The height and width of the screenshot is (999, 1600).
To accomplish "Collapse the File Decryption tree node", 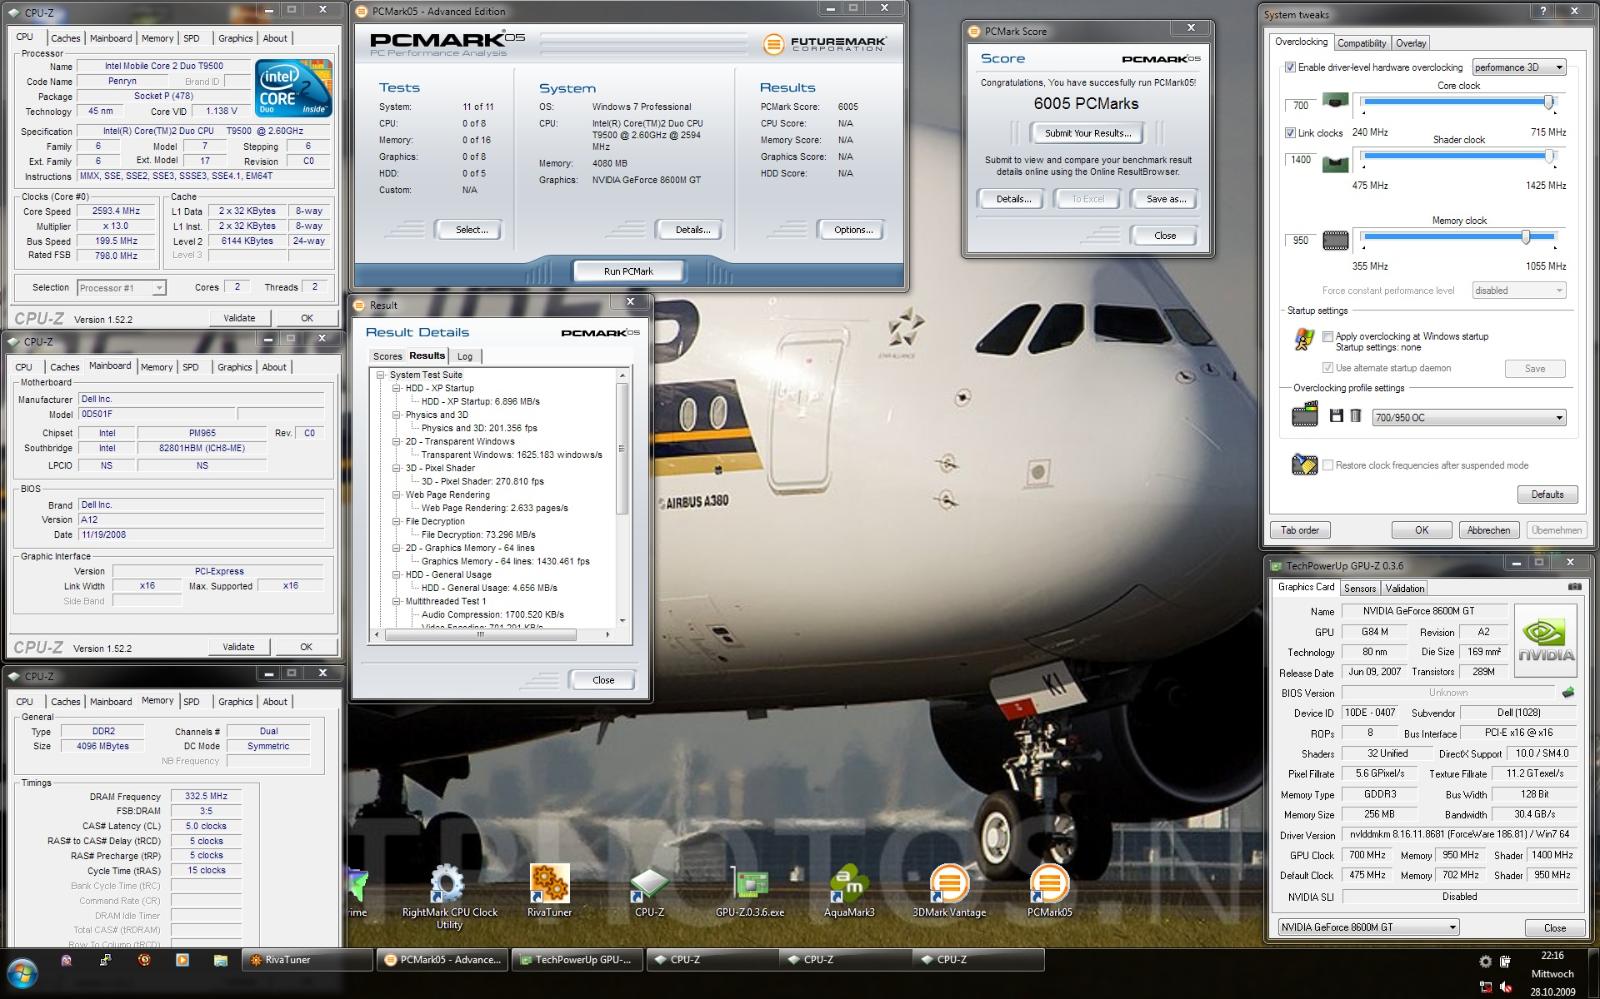I will pos(396,522).
